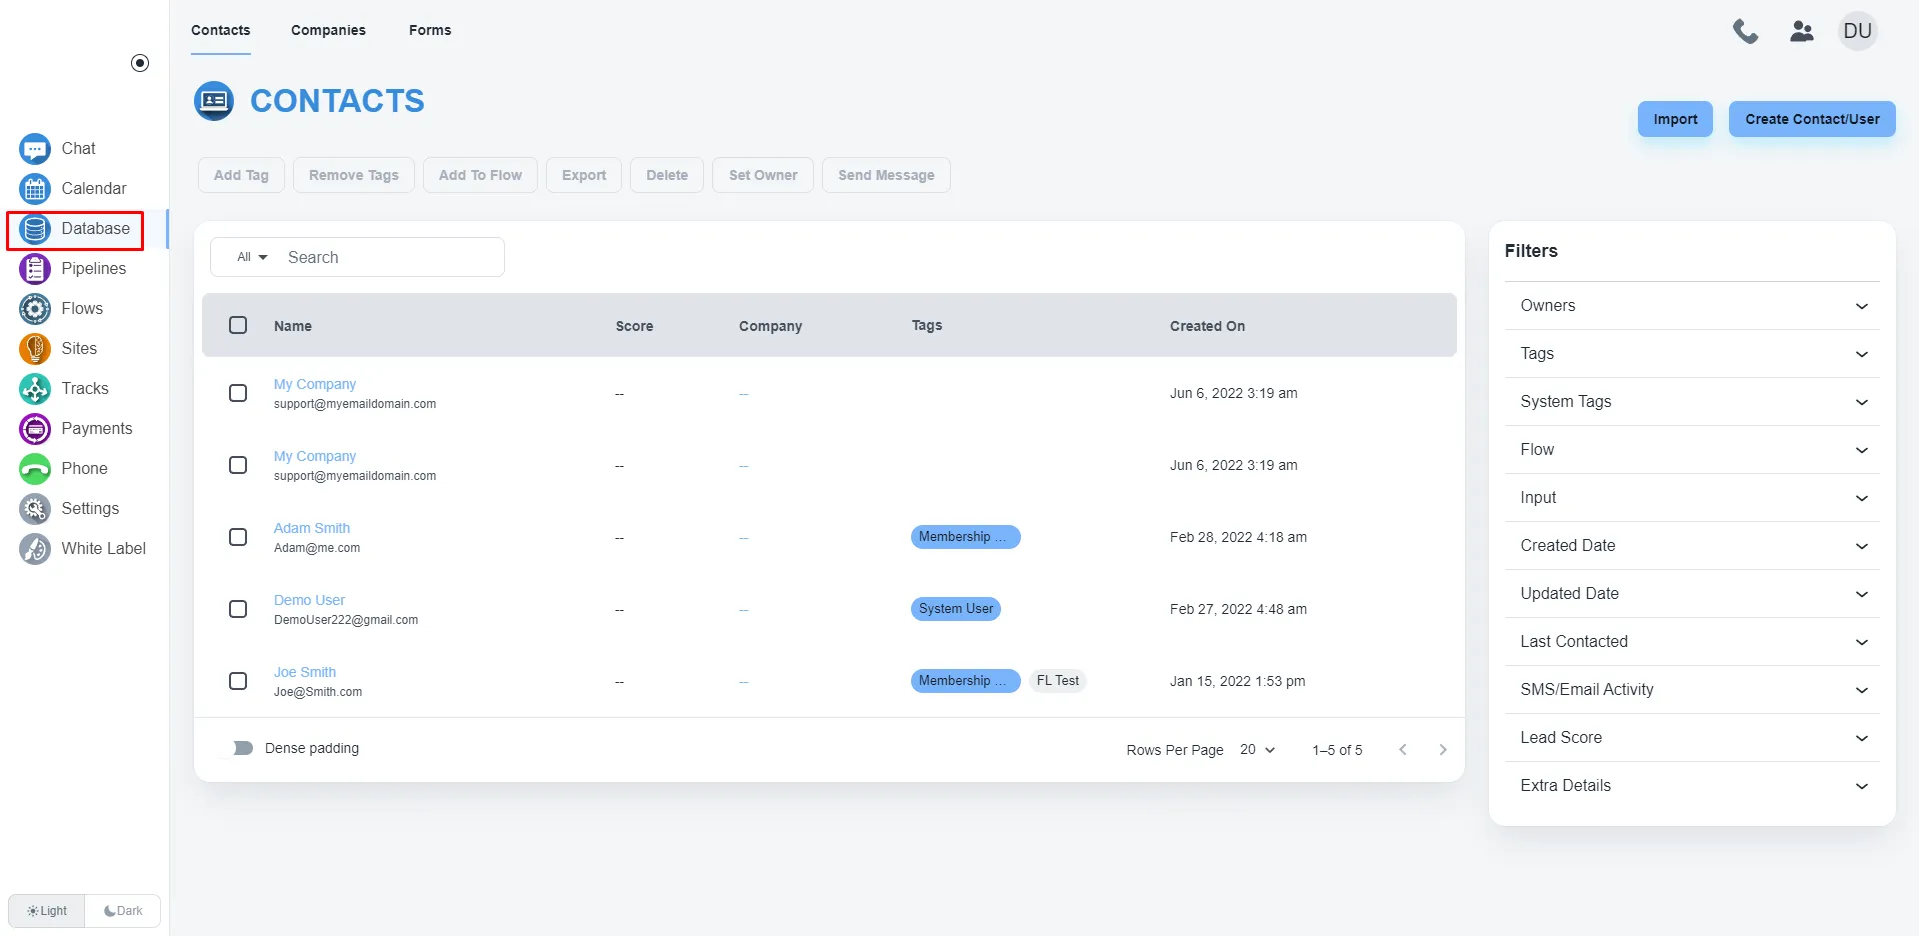Click the sidebar collapse radio icon
This screenshot has width=1919, height=936.
click(x=140, y=63)
